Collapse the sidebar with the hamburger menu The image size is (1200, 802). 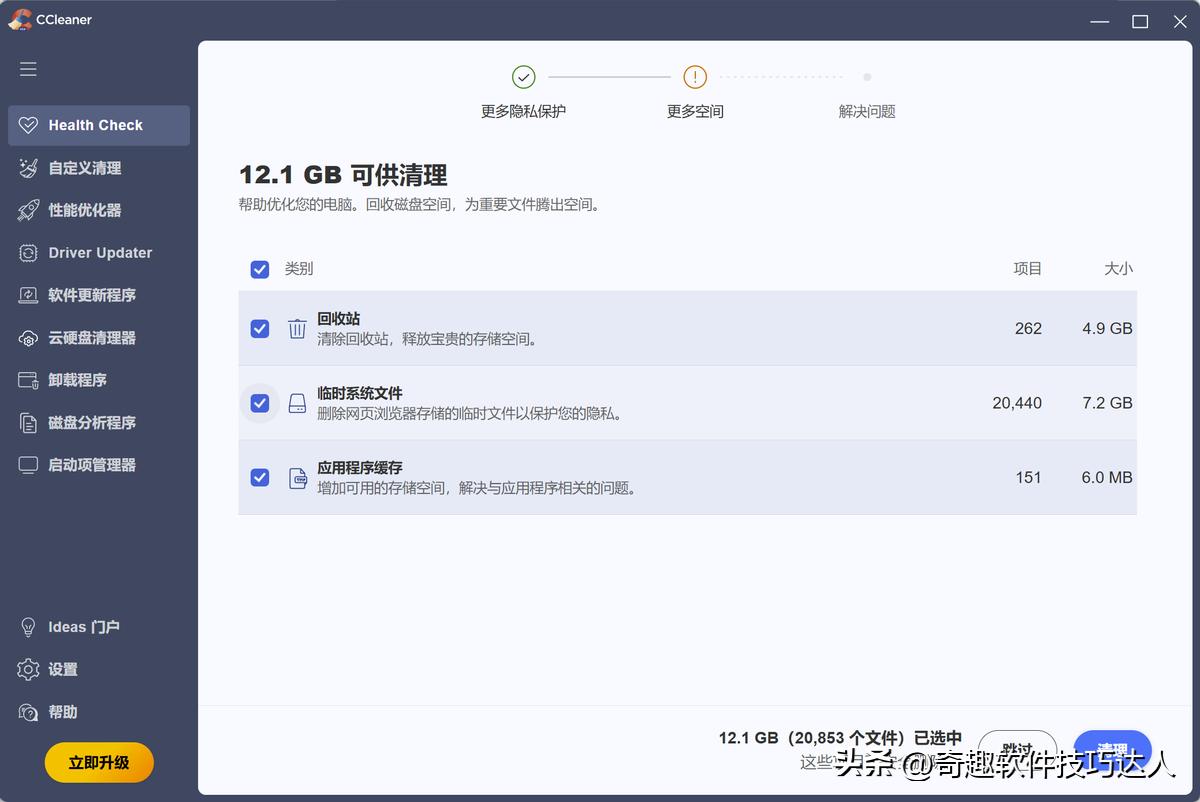coord(27,69)
